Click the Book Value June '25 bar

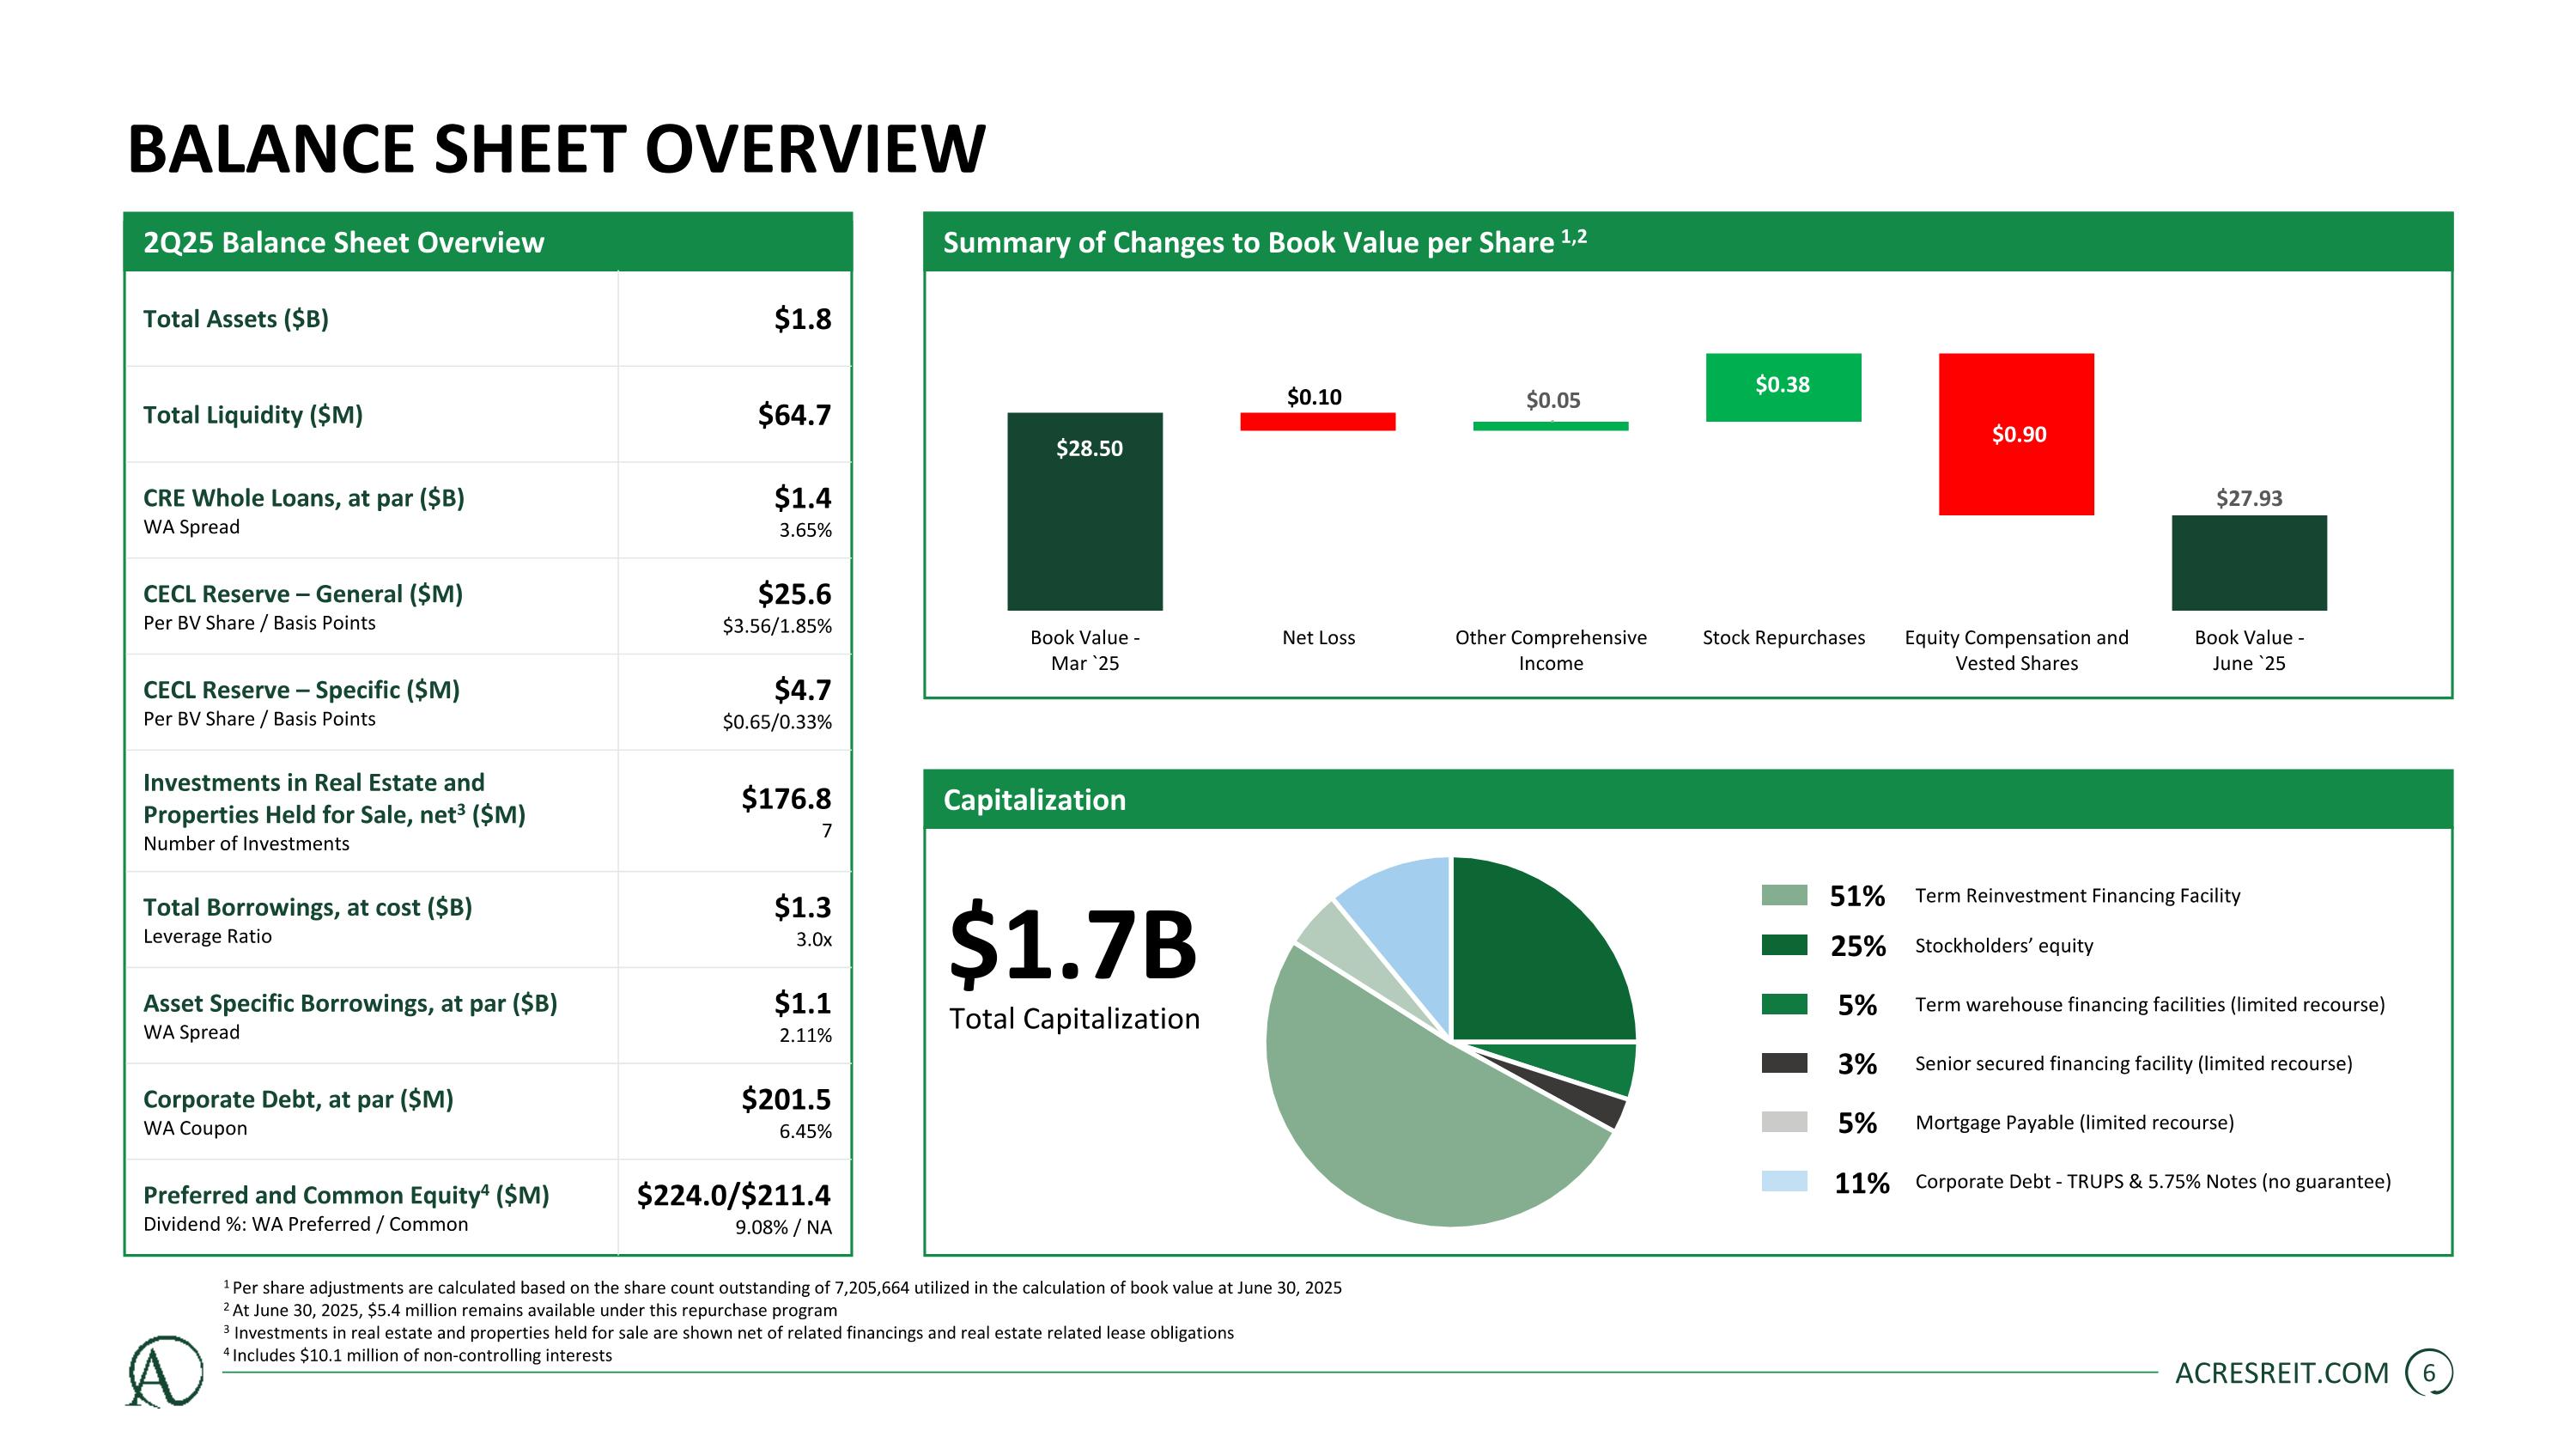coord(2249,563)
